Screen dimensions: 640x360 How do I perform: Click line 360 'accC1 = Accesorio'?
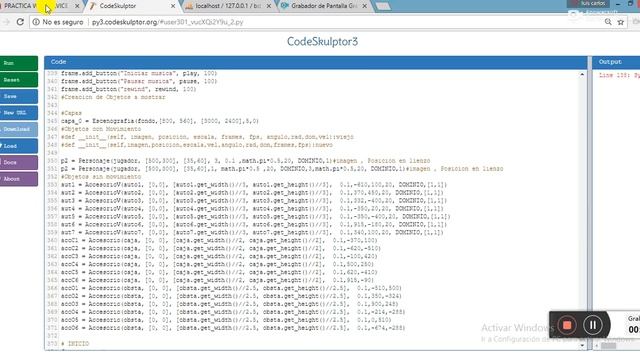coord(219,240)
